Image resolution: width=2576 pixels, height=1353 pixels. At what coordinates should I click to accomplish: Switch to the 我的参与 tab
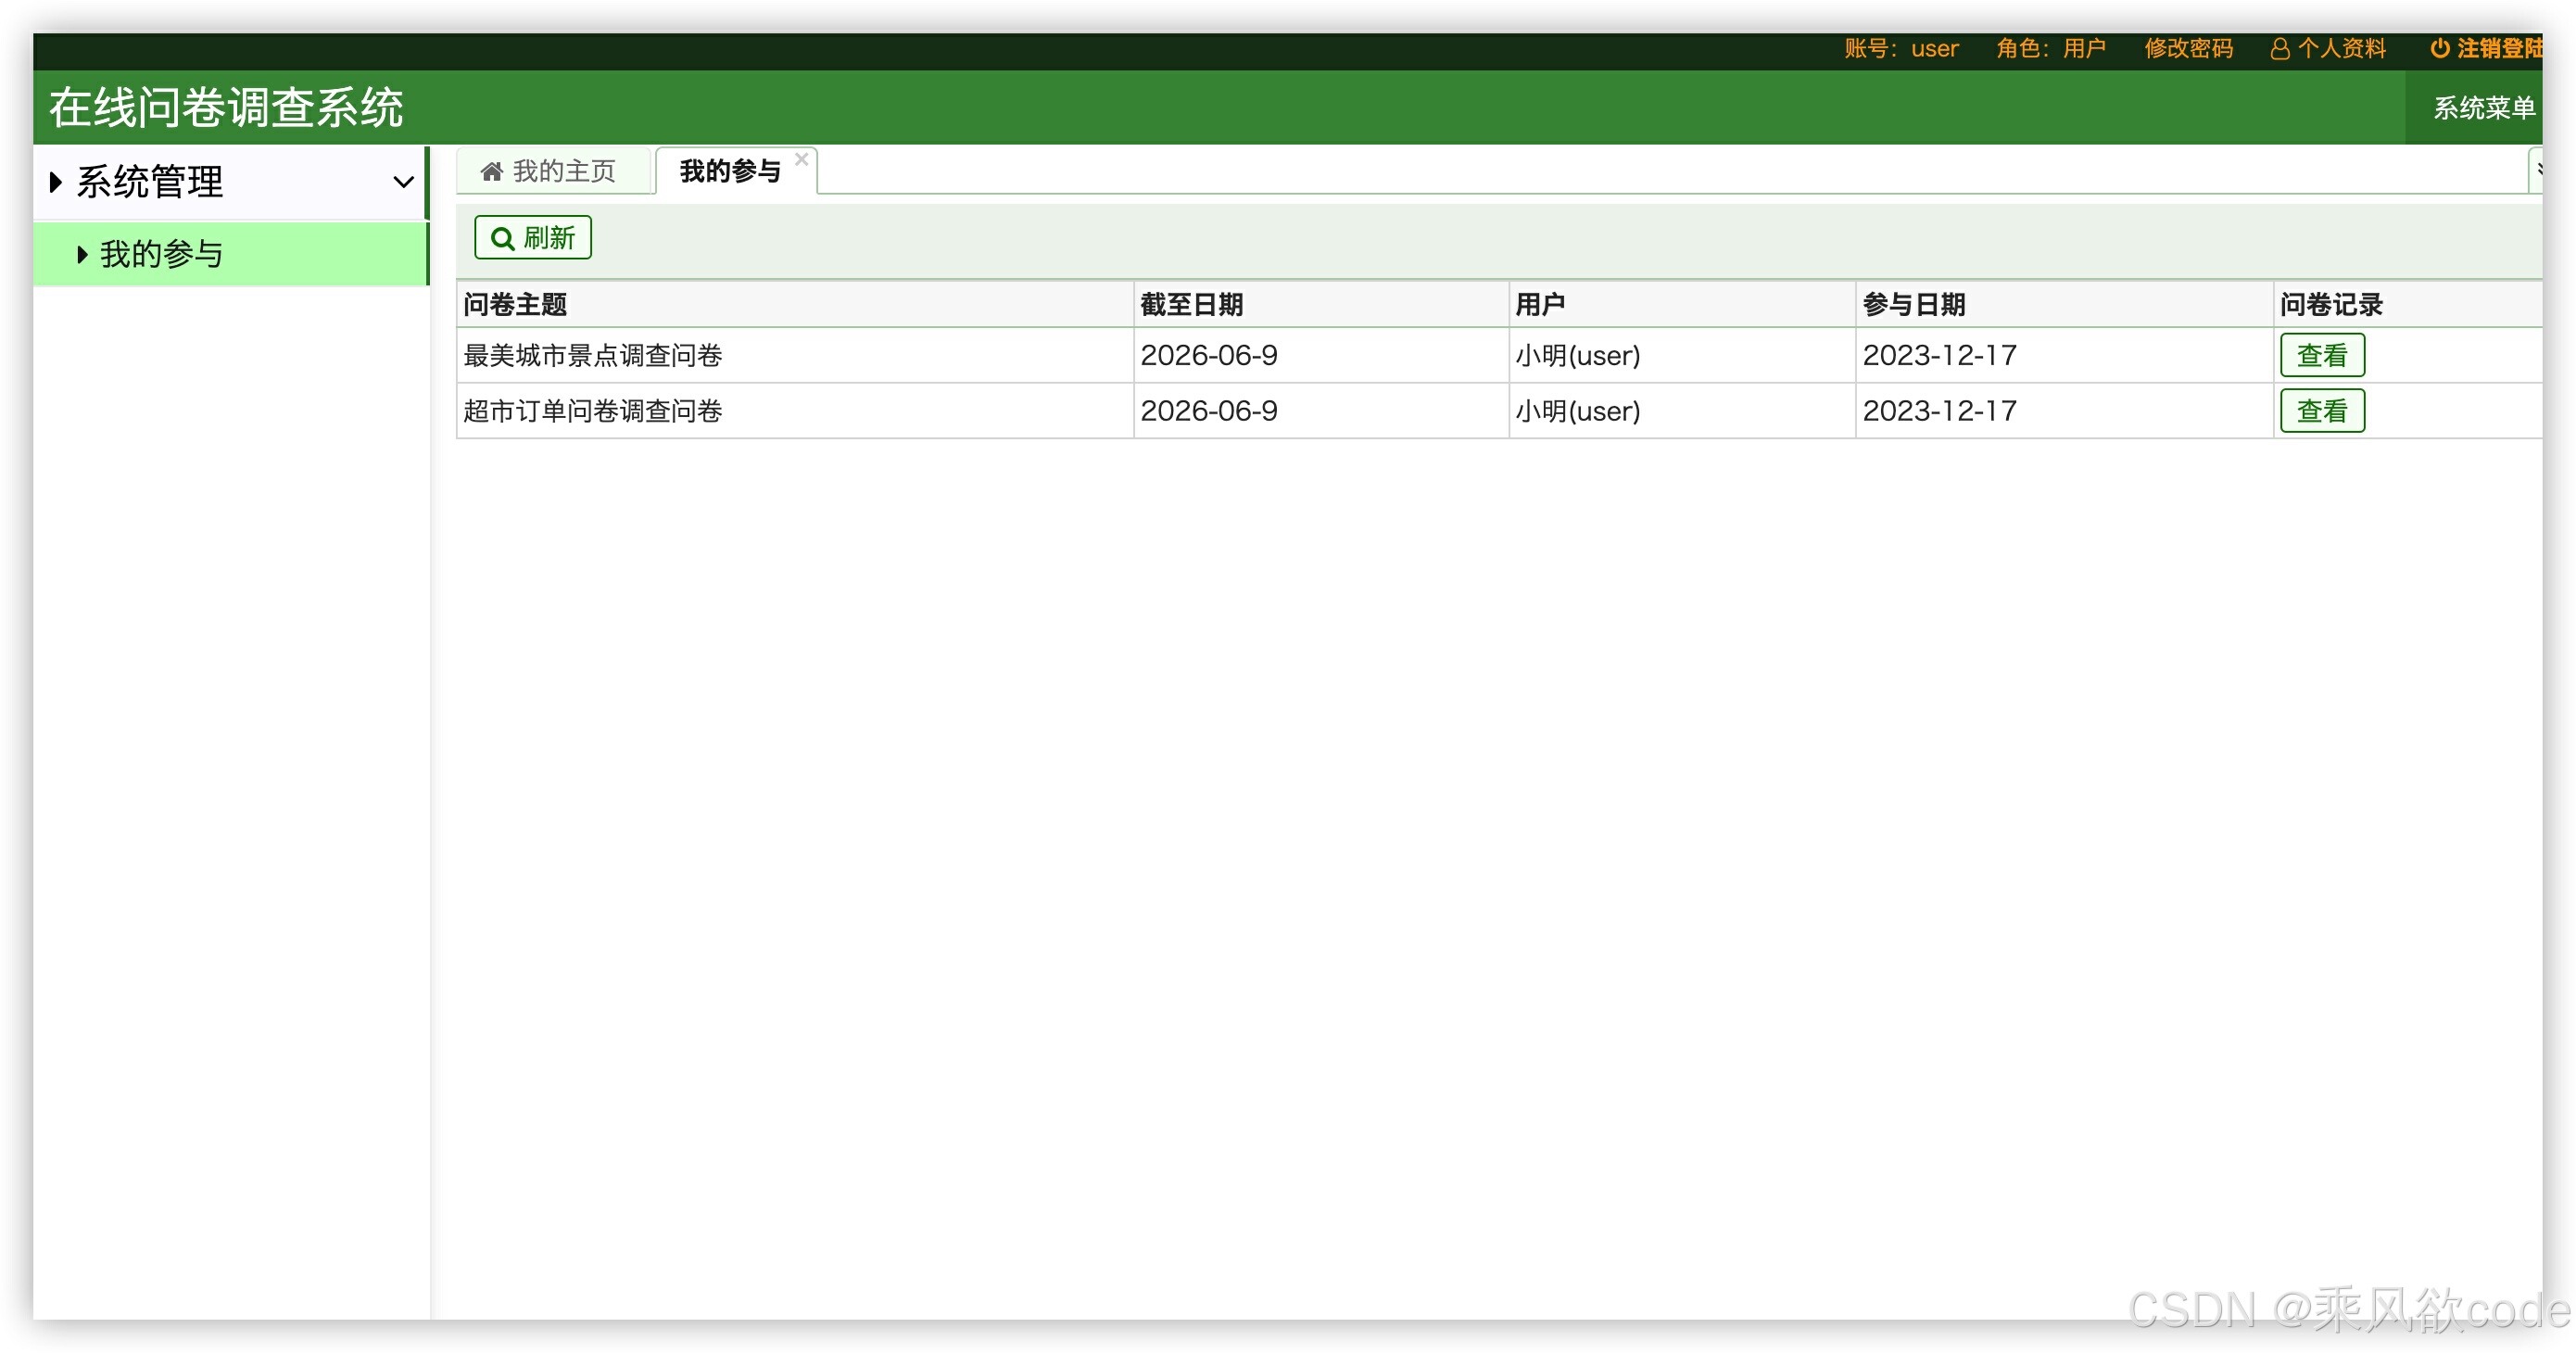click(730, 172)
